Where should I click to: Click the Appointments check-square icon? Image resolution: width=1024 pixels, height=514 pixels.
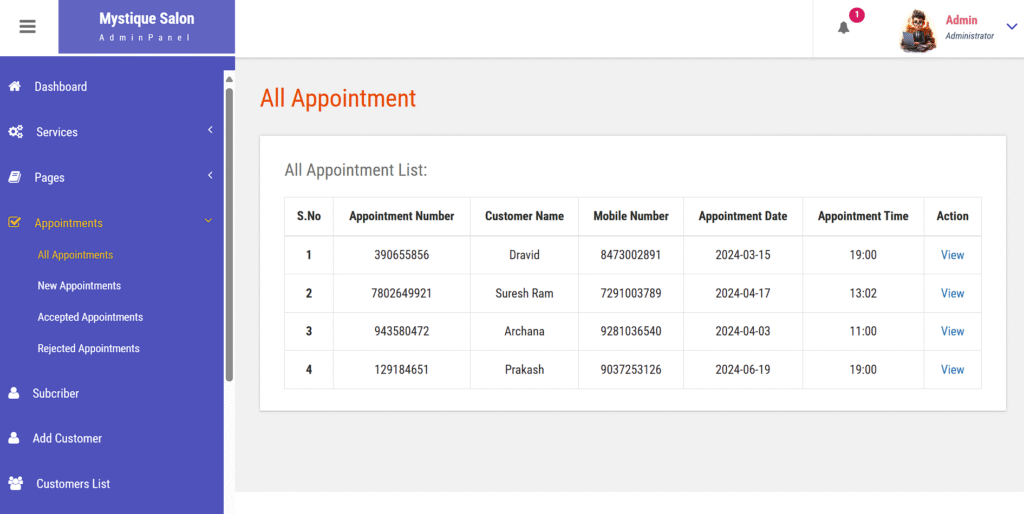click(x=14, y=222)
